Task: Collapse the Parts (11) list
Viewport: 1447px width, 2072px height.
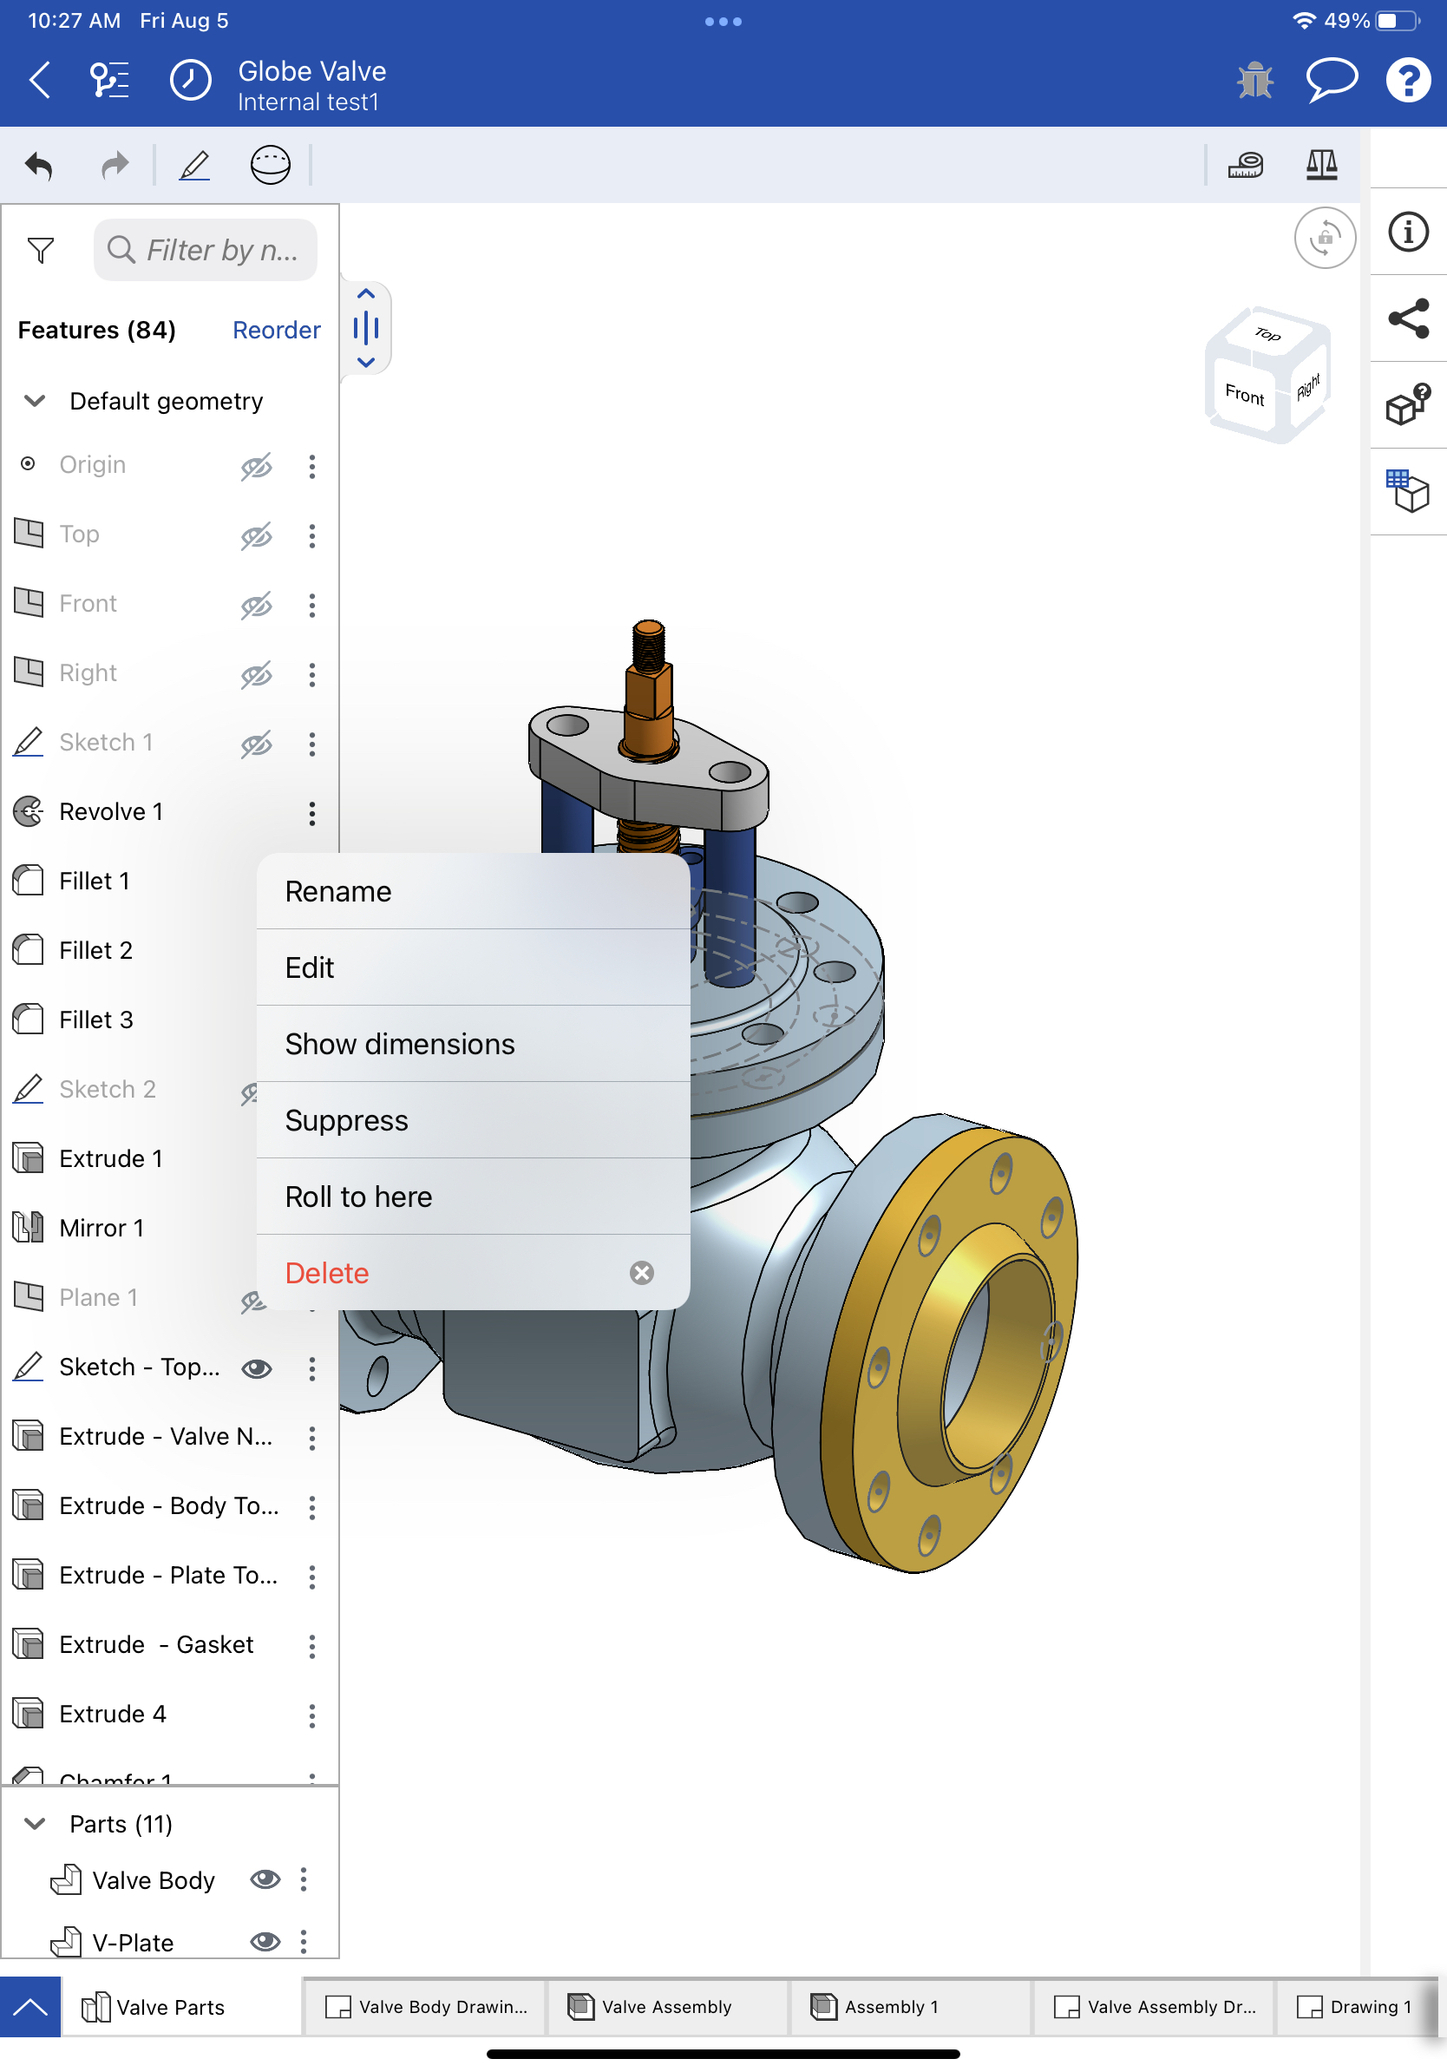Action: click(35, 1823)
